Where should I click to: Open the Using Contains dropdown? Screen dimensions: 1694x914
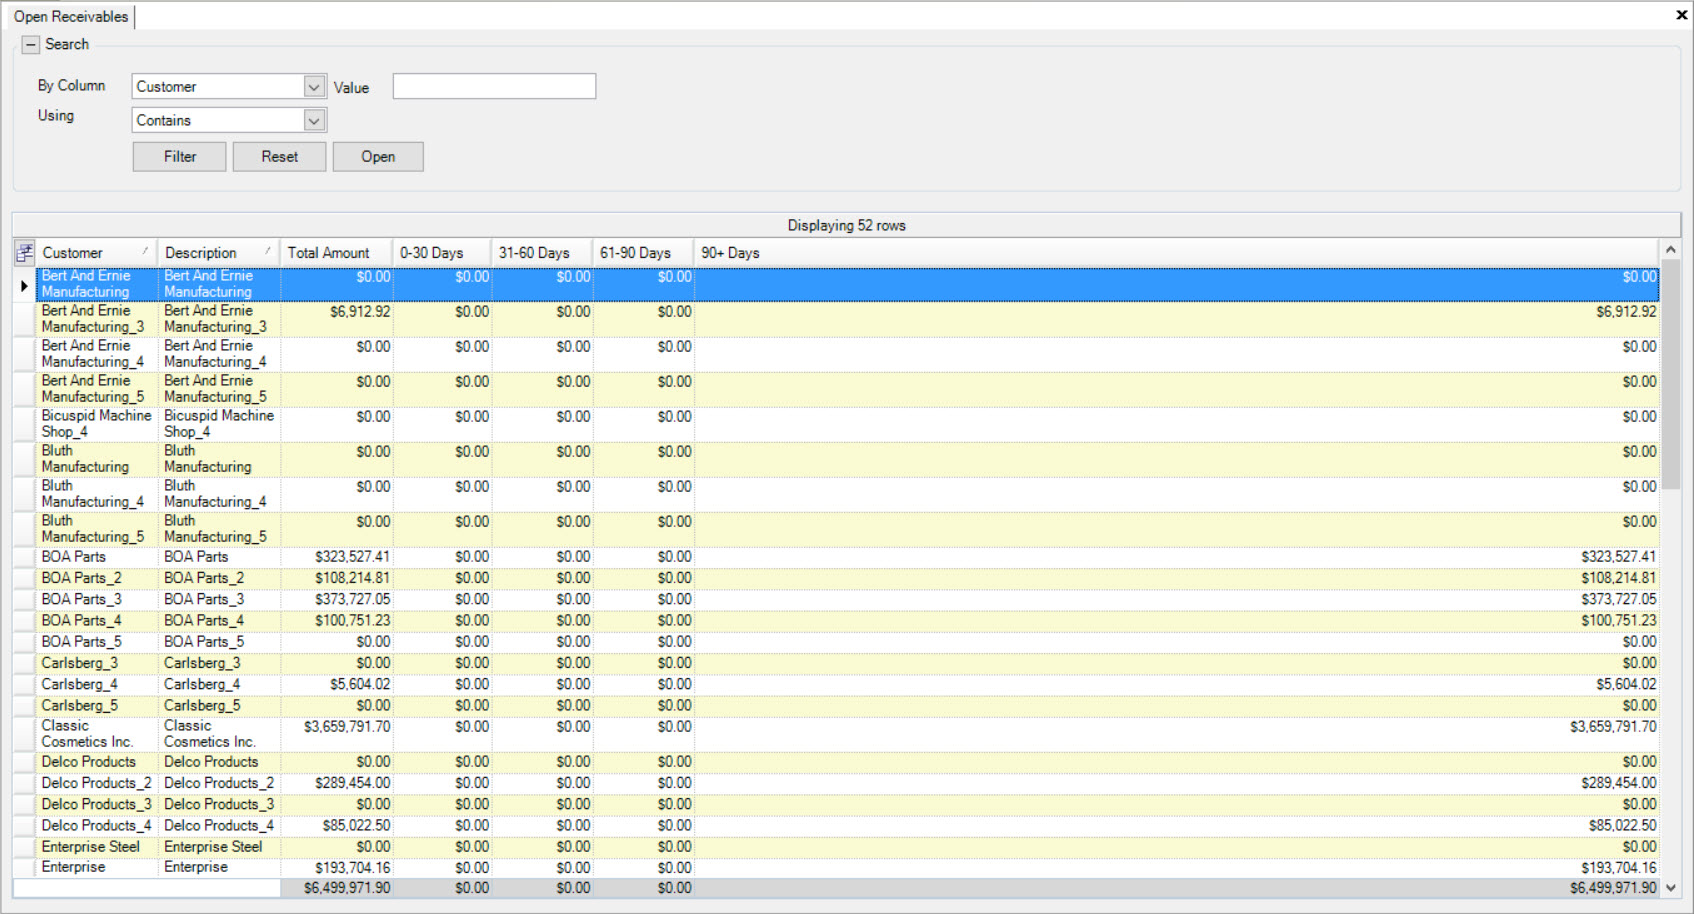pos(314,121)
